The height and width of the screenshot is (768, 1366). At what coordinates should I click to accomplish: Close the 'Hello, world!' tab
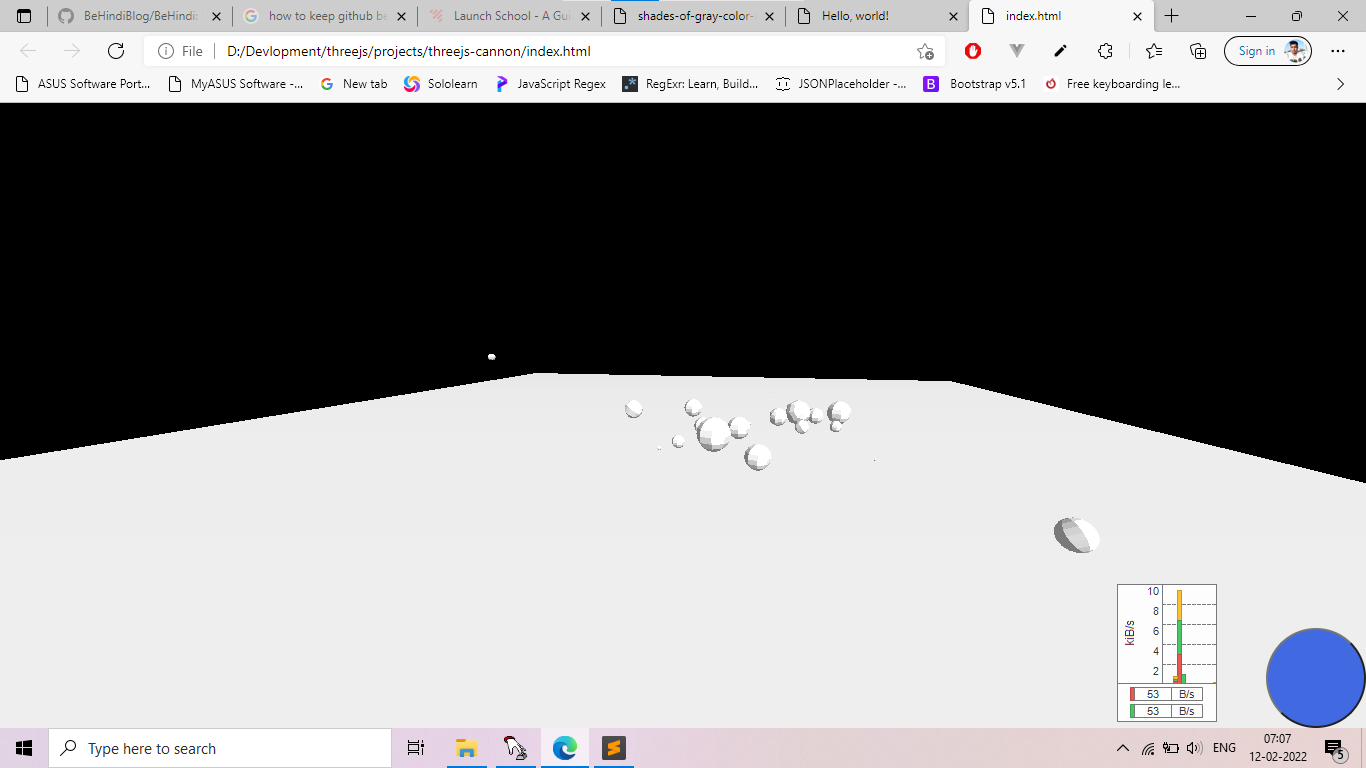952,16
